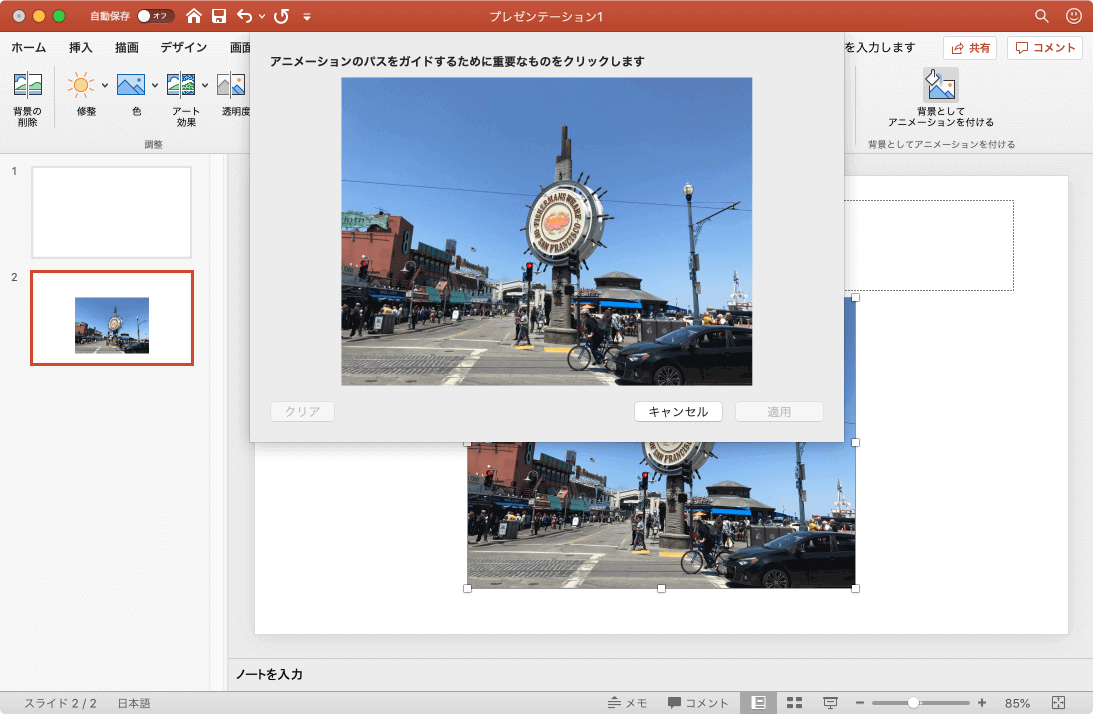Click the zoom slider handle
1093x714 pixels.
[x=912, y=703]
